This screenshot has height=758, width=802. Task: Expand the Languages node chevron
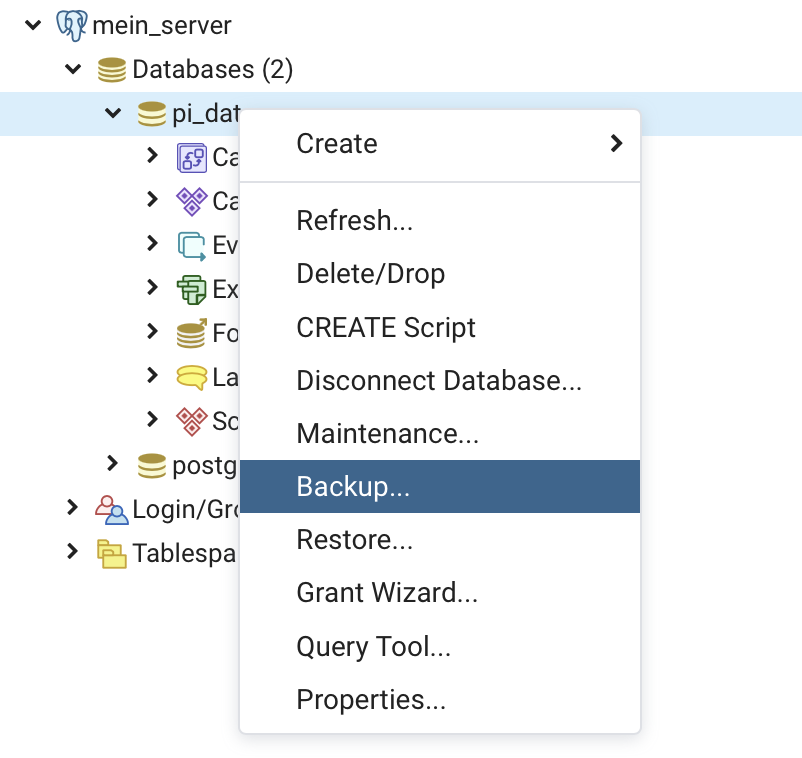point(152,375)
